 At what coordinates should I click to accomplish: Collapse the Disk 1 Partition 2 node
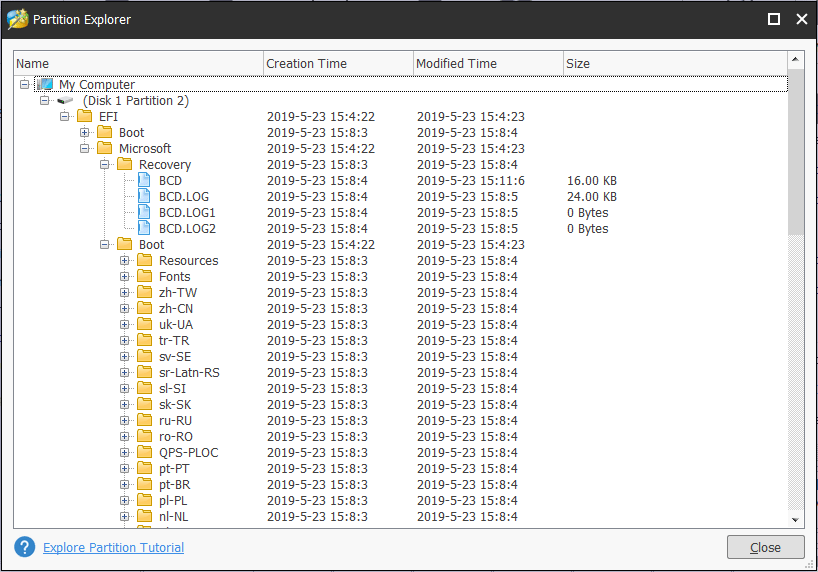tap(44, 100)
